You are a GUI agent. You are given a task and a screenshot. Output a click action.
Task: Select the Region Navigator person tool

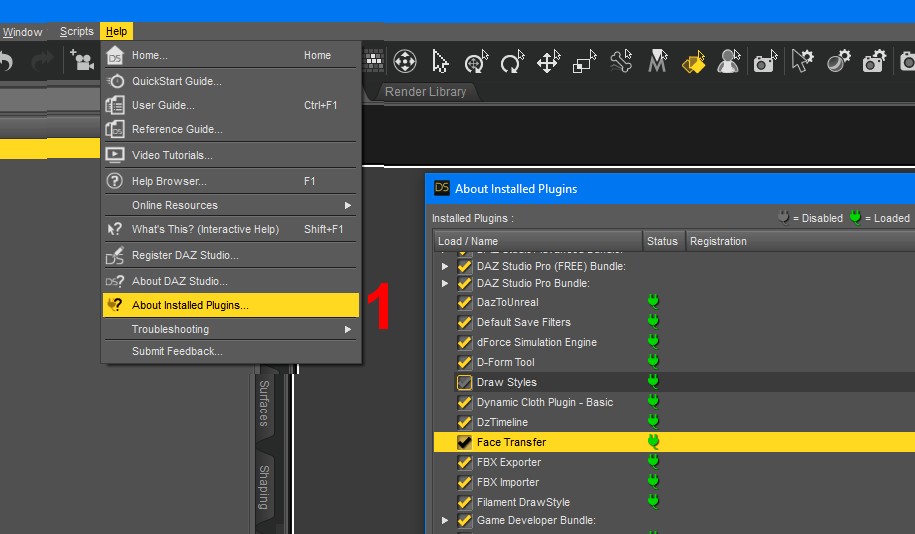[x=729, y=61]
